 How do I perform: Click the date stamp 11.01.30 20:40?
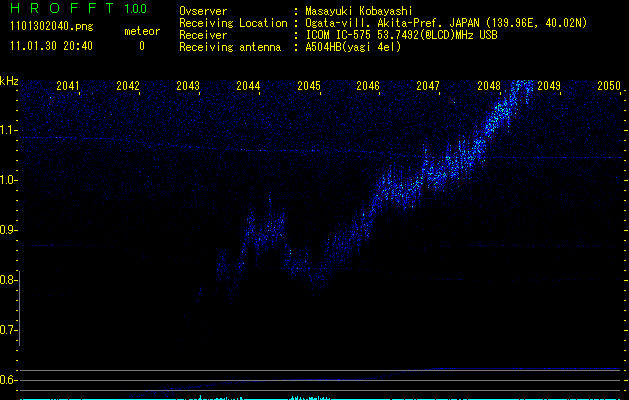point(51,46)
